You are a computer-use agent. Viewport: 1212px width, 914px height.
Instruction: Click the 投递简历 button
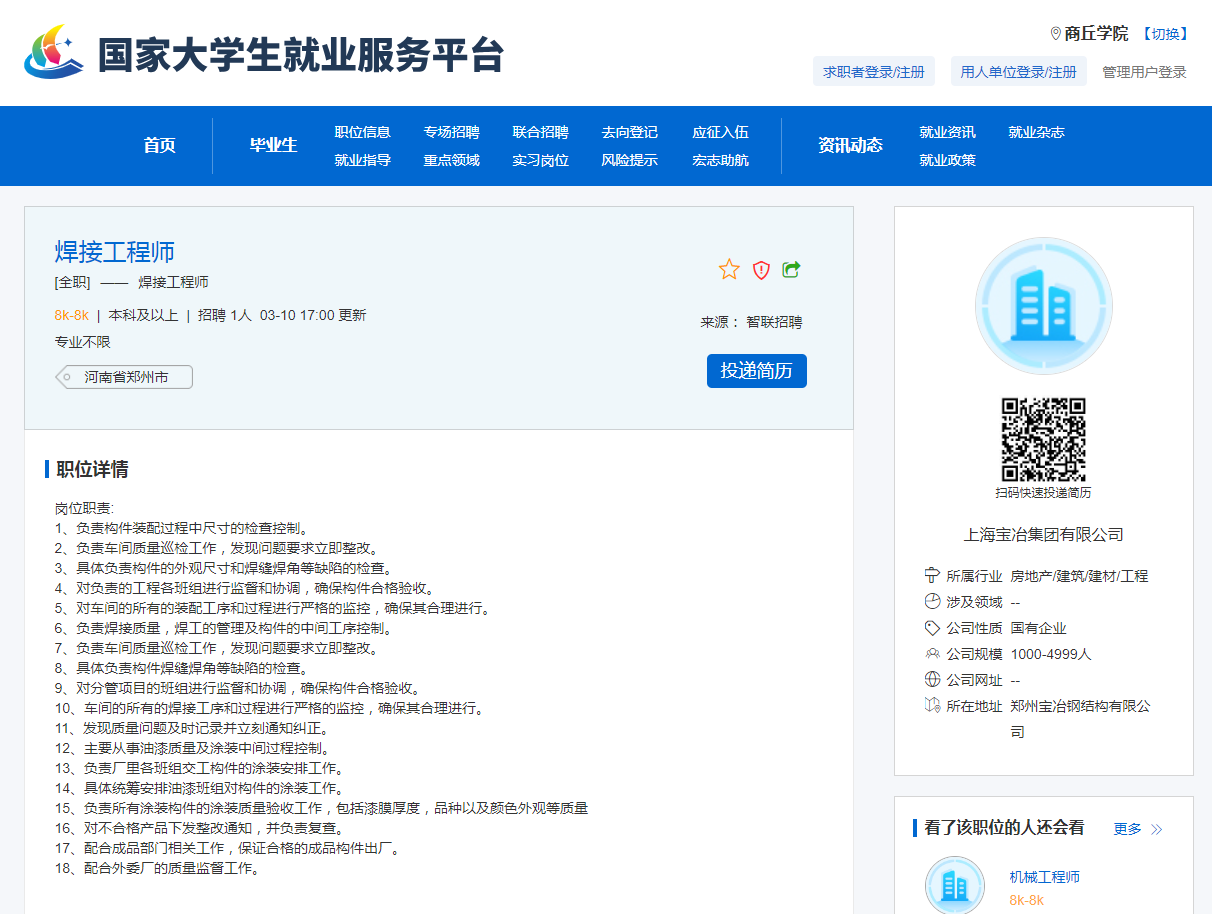pyautogui.click(x=756, y=371)
